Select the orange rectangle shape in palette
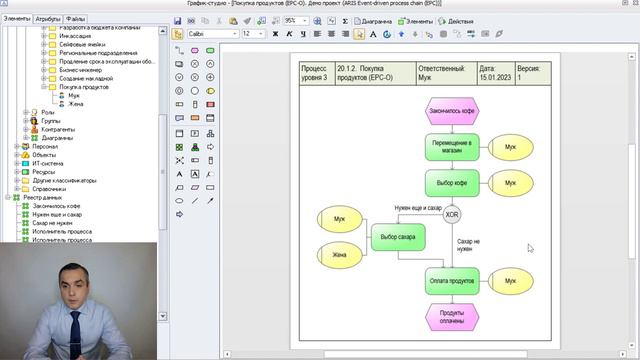Image resolution: width=640 pixels, height=360 pixels. (x=195, y=118)
